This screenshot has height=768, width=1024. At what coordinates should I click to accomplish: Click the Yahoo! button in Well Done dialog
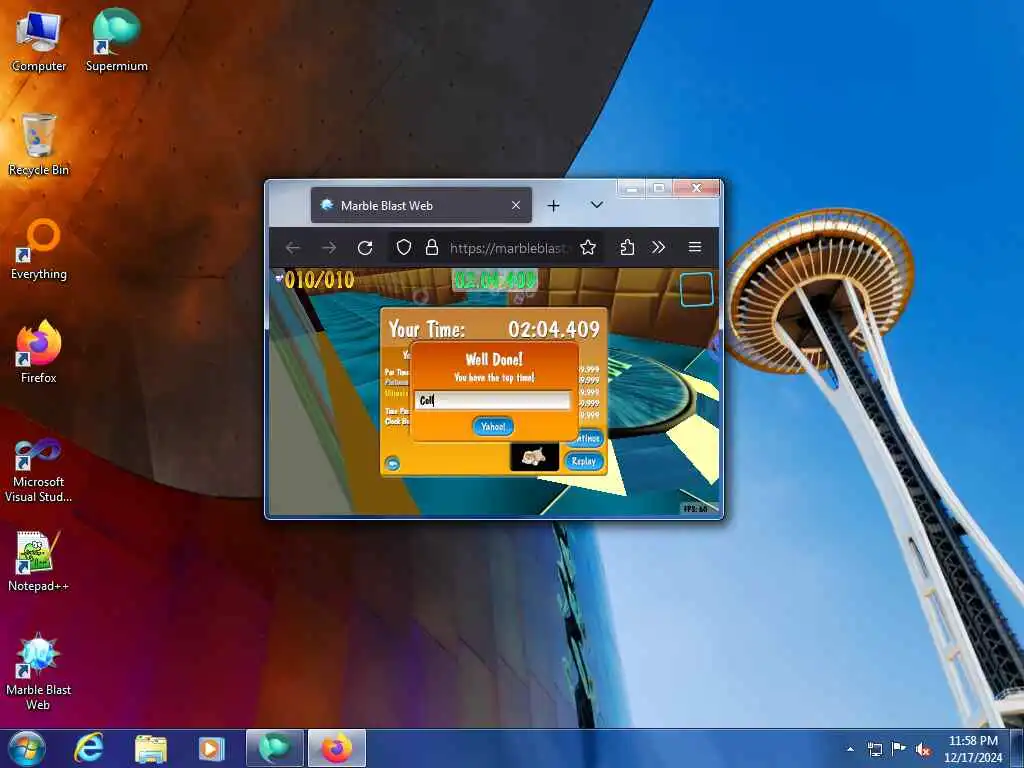[x=493, y=426]
